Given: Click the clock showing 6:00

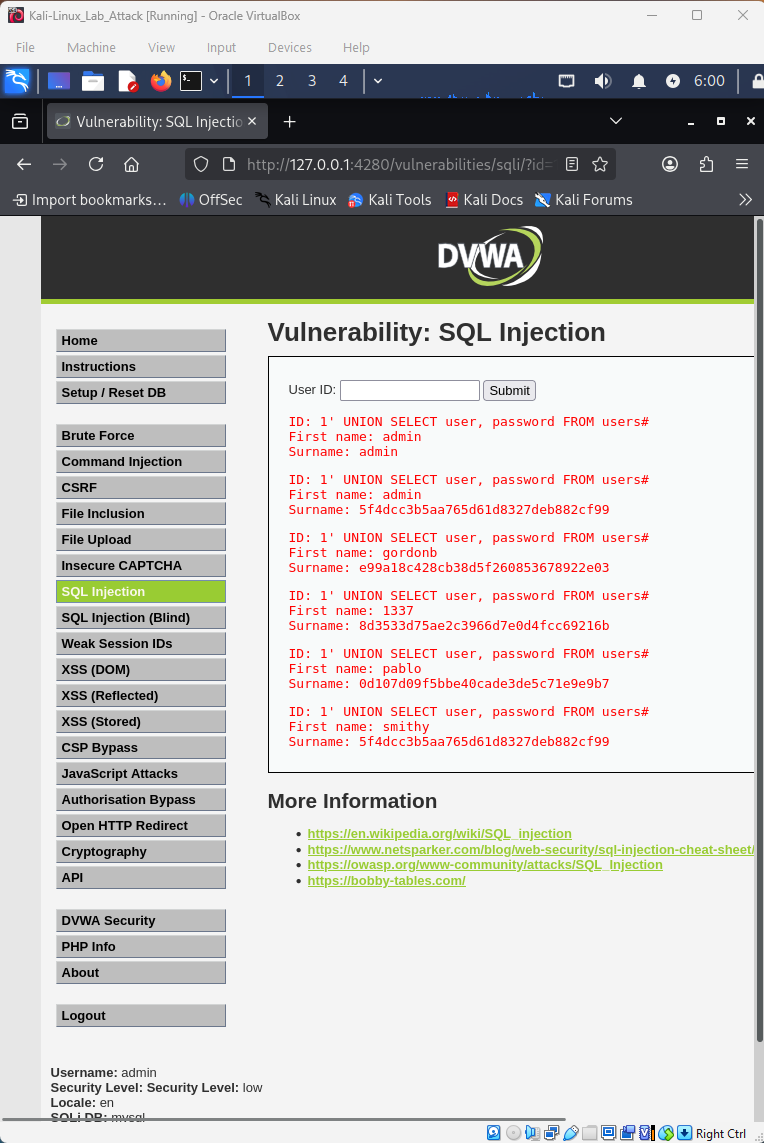Looking at the screenshot, I should click(x=709, y=81).
